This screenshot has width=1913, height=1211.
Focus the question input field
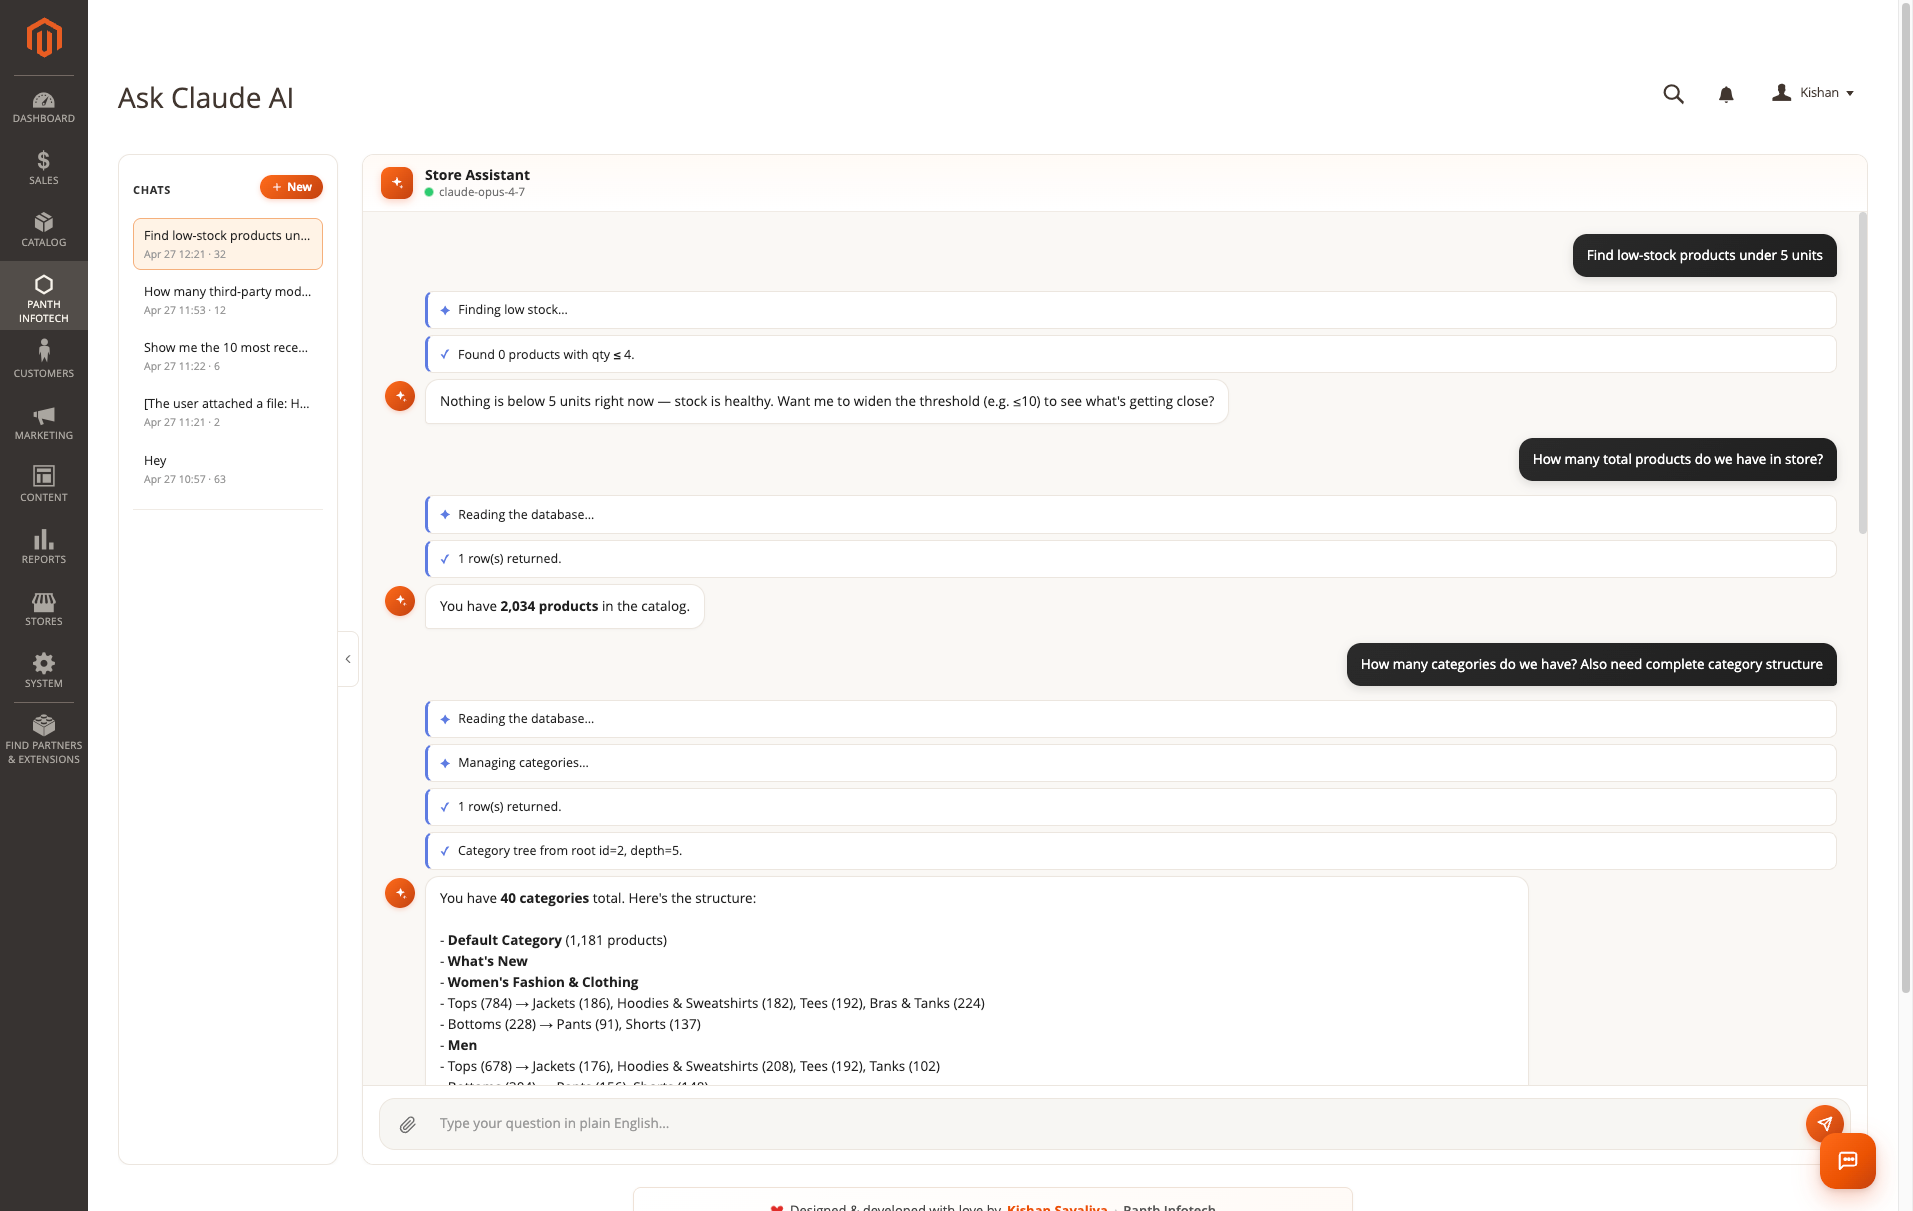point(1115,1124)
